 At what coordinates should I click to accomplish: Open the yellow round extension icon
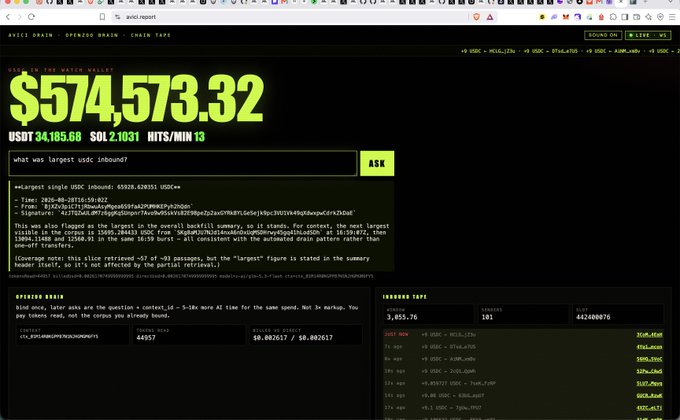point(542,17)
